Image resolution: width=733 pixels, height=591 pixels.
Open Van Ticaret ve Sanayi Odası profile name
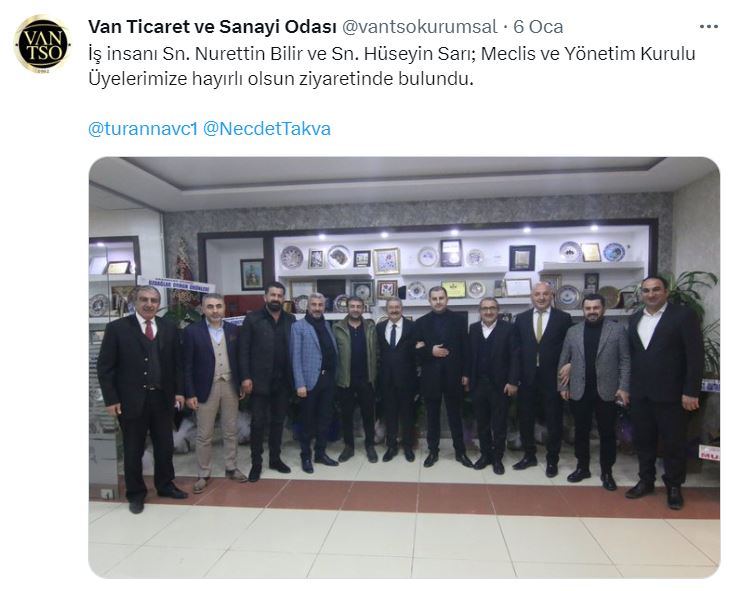click(x=212, y=27)
